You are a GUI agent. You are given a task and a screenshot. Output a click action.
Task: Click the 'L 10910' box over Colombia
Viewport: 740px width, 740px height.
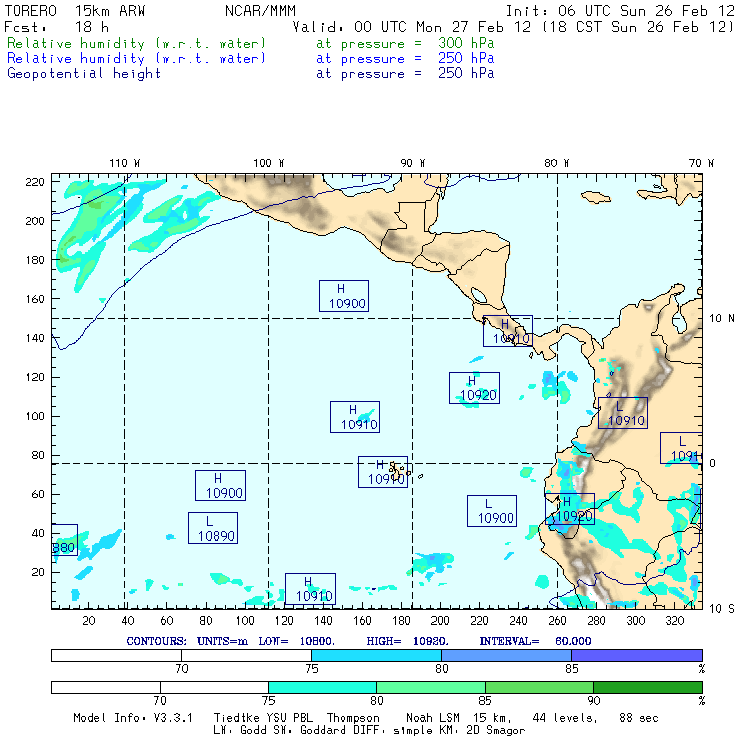click(x=623, y=413)
